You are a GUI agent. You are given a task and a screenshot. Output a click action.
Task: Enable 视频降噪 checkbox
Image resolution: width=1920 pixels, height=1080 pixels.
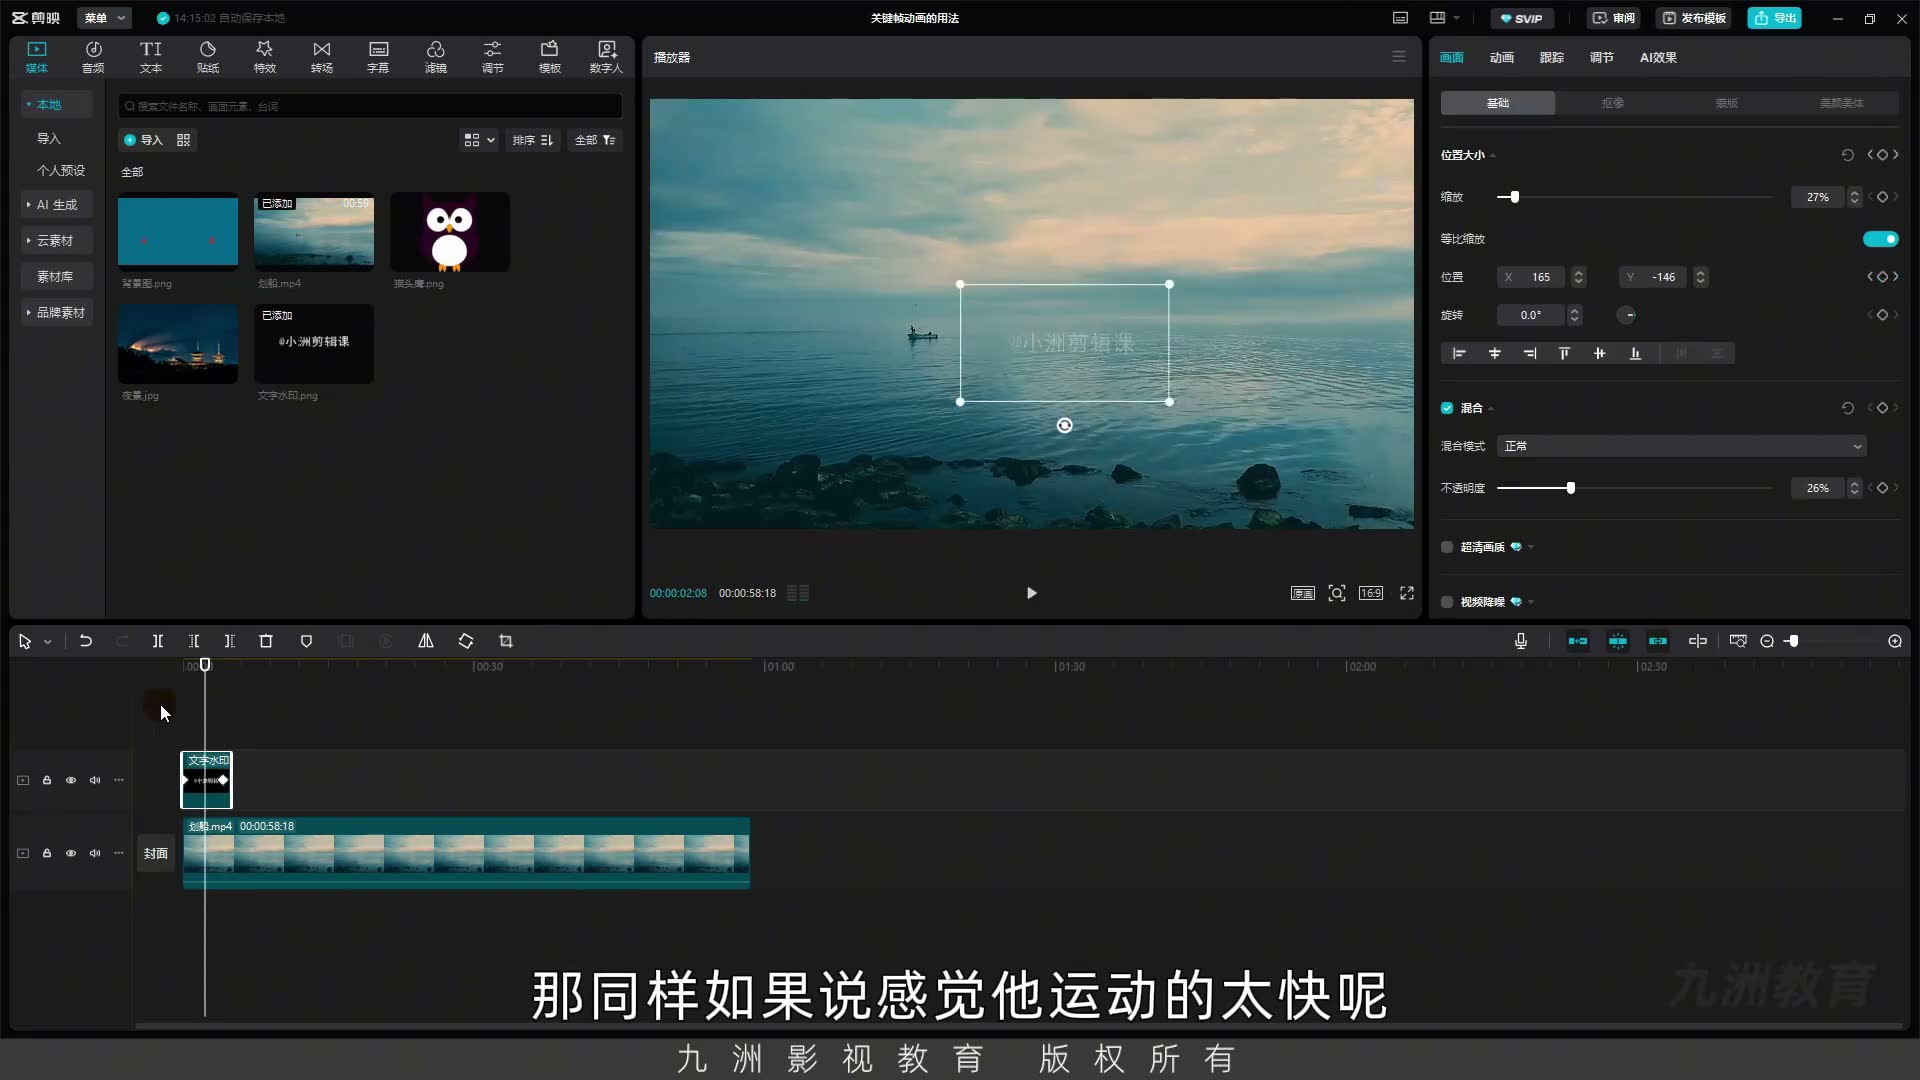coord(1447,602)
